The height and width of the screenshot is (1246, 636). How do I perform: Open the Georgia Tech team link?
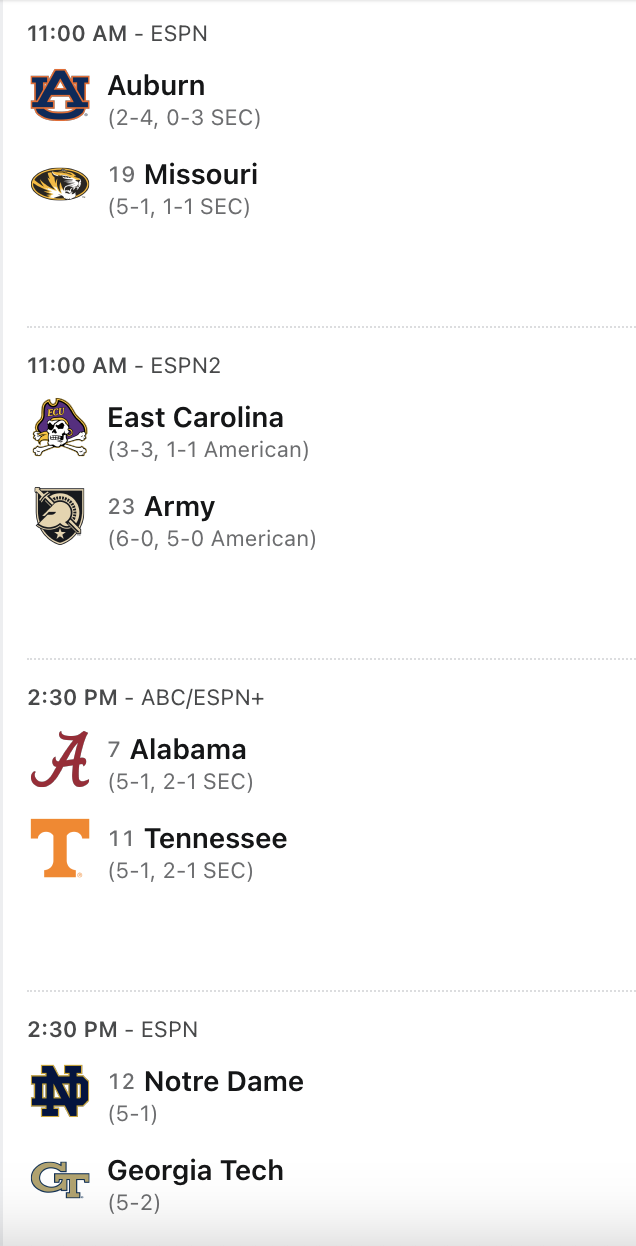(195, 1171)
